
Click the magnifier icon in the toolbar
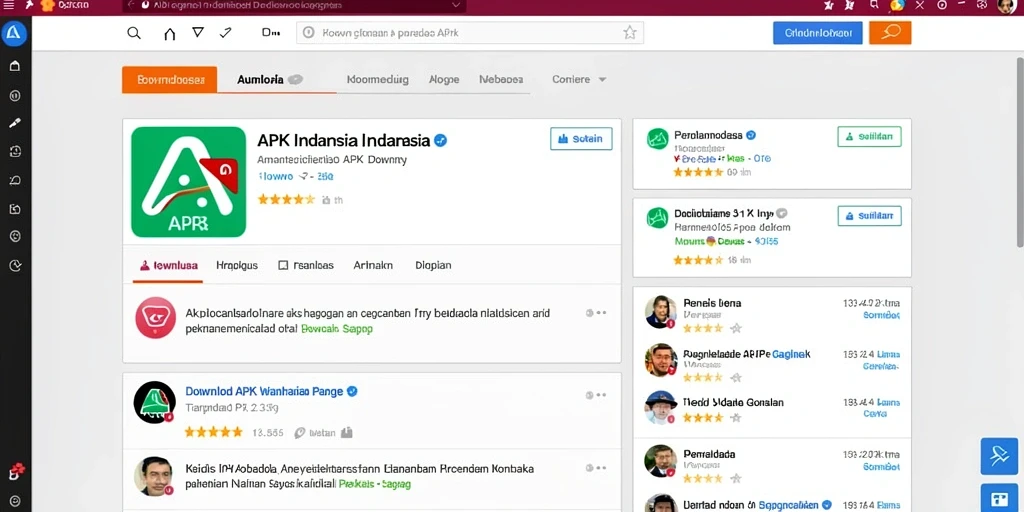coord(134,33)
